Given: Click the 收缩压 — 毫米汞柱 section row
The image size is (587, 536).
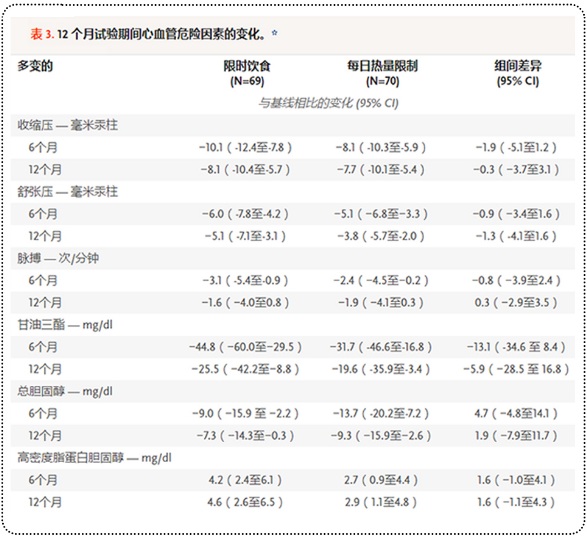Looking at the screenshot, I should pos(293,125).
